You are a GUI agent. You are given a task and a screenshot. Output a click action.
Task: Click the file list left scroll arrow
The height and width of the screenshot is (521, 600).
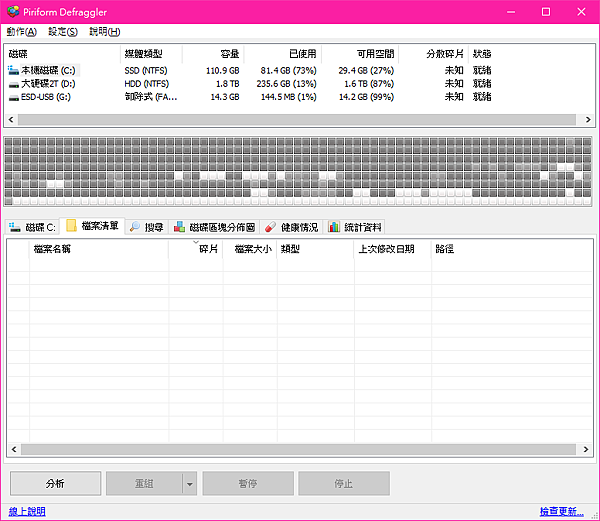click(x=14, y=449)
